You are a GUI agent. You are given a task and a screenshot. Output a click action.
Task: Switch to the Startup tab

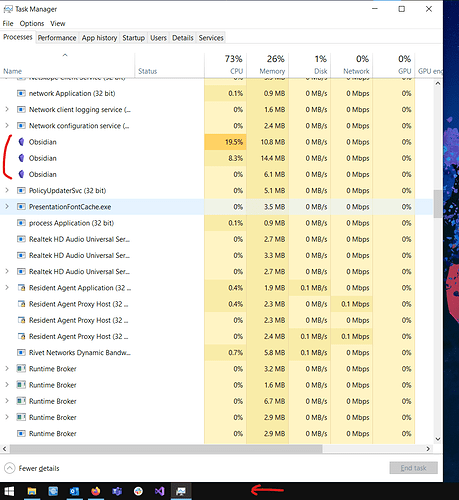(133, 38)
